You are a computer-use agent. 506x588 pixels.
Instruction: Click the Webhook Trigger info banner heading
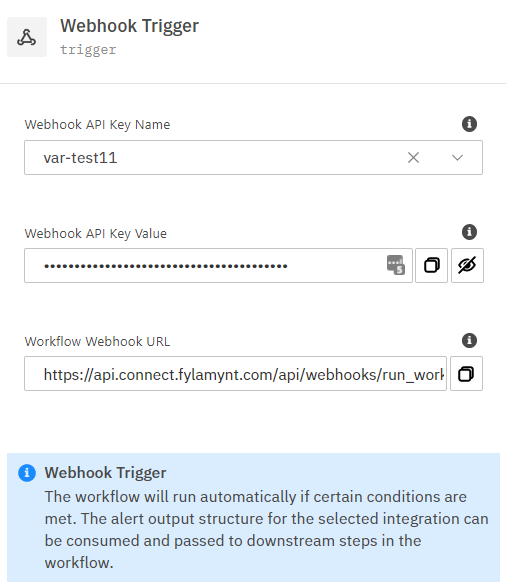coord(105,473)
